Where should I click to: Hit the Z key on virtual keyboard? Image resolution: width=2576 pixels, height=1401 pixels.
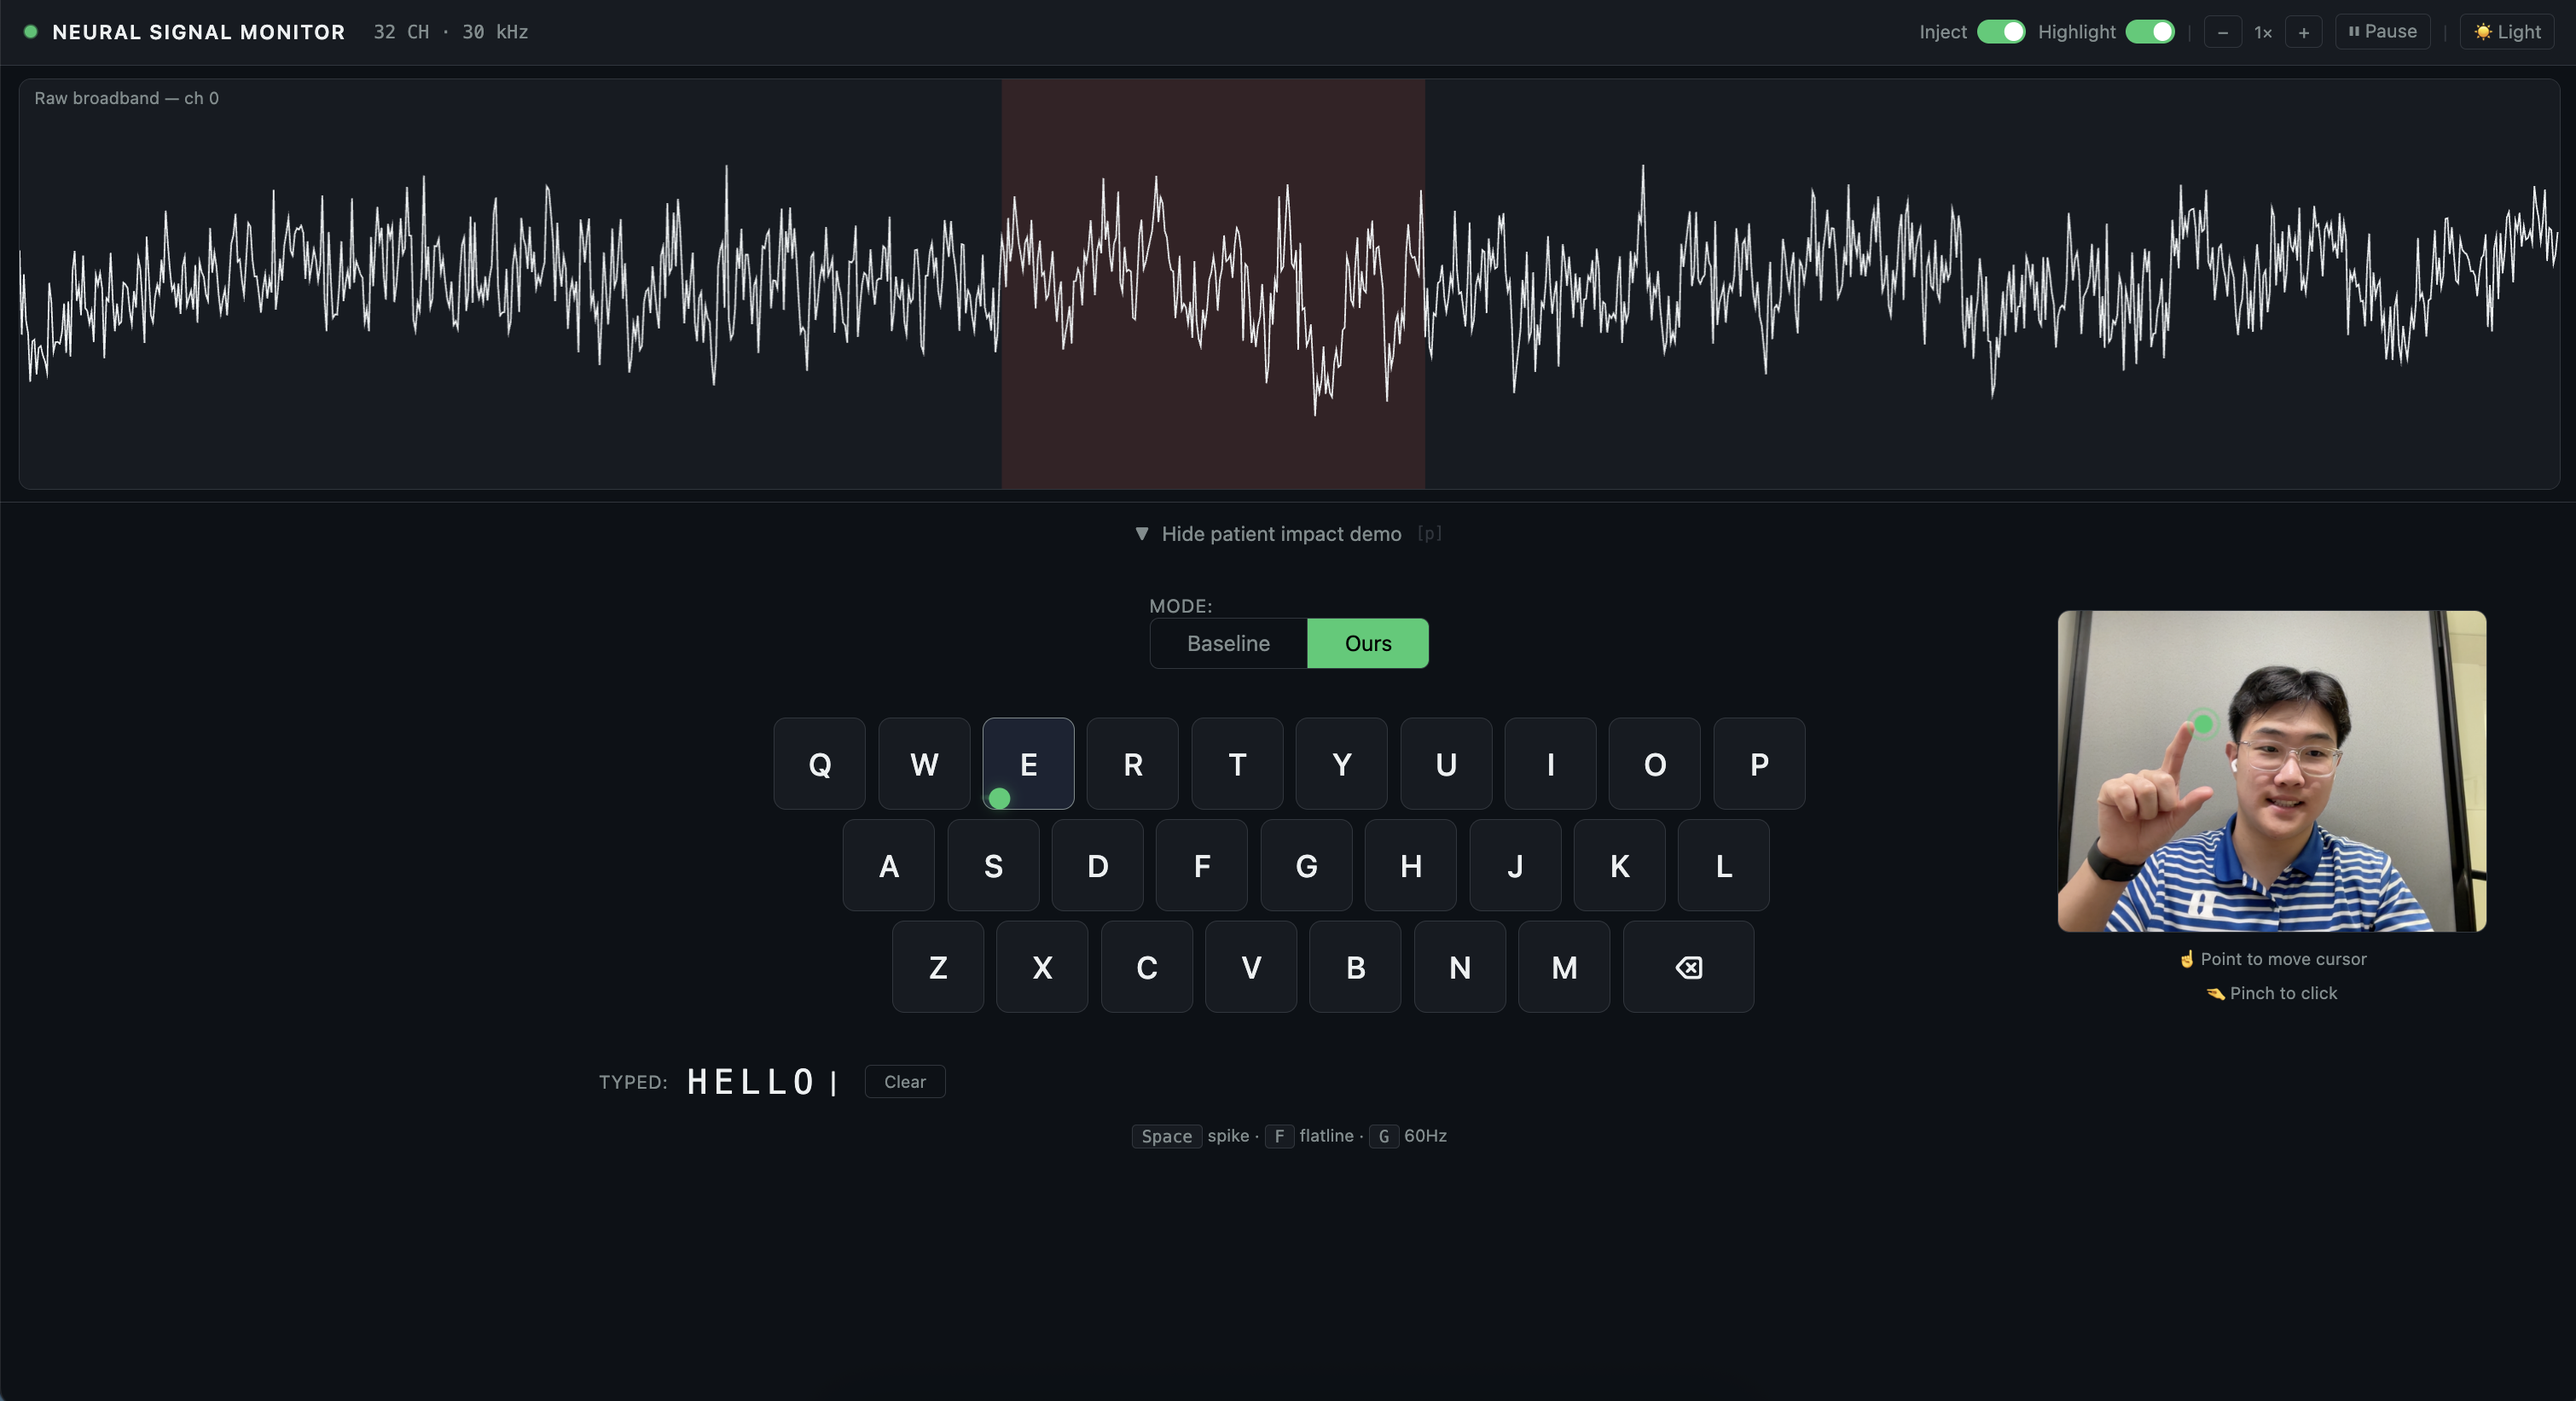pos(937,967)
